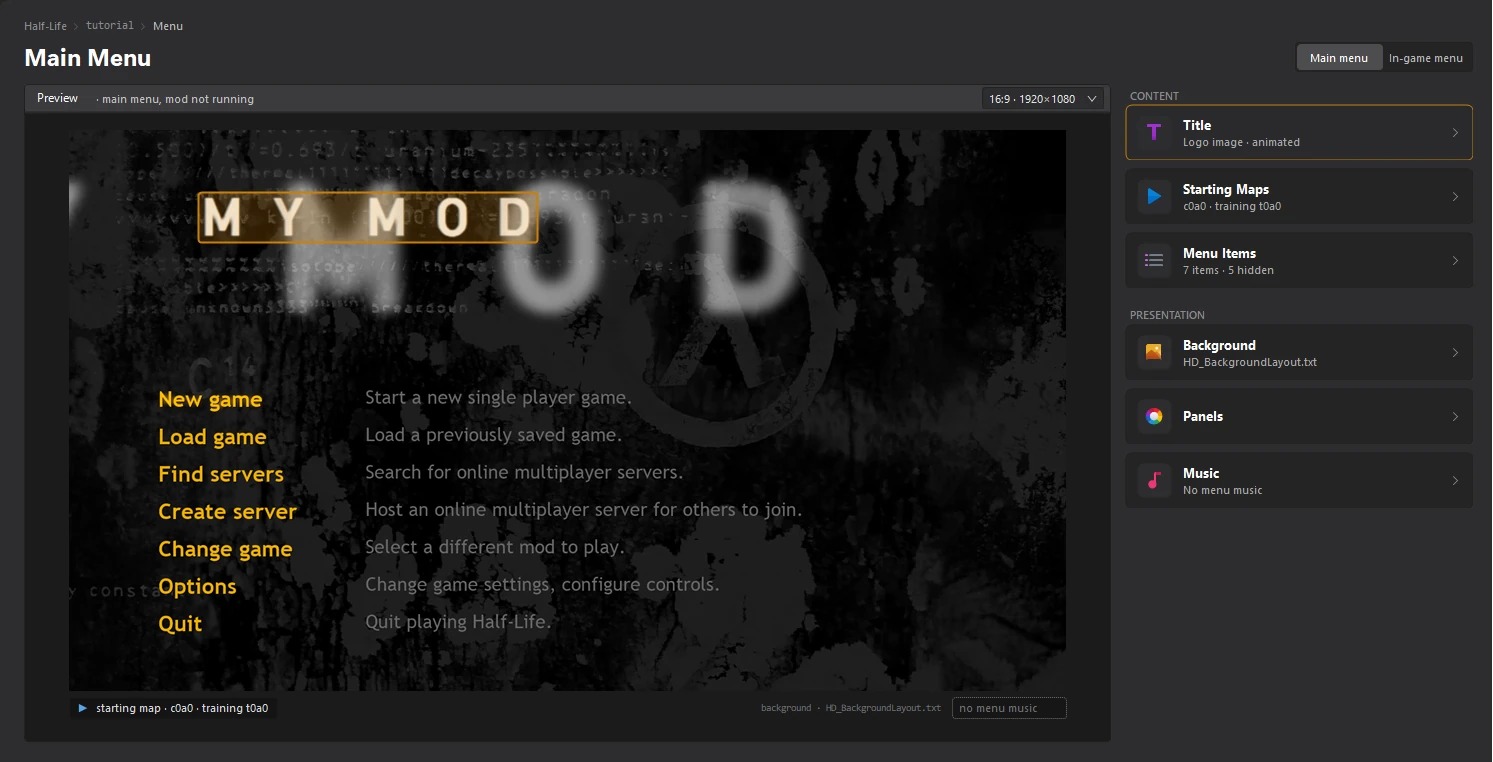1493x762 pixels.
Task: Click '7 items · 5 hidden' subtitle
Action: [1228, 270]
